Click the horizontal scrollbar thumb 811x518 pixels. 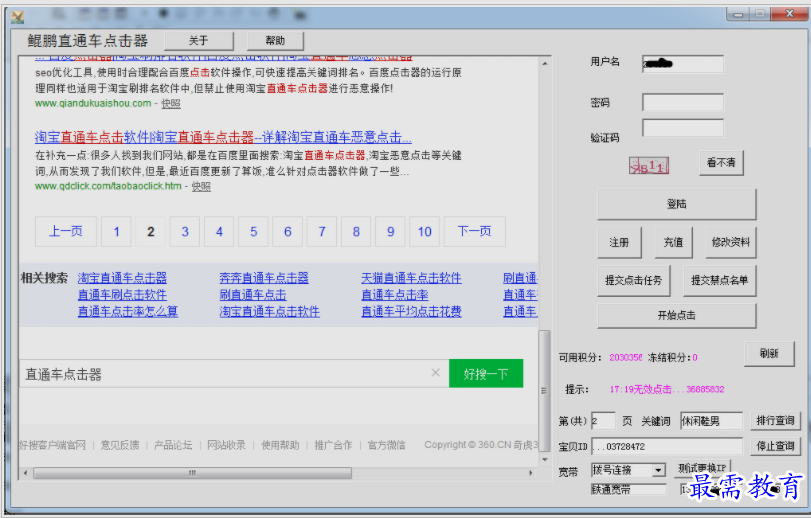point(192,473)
